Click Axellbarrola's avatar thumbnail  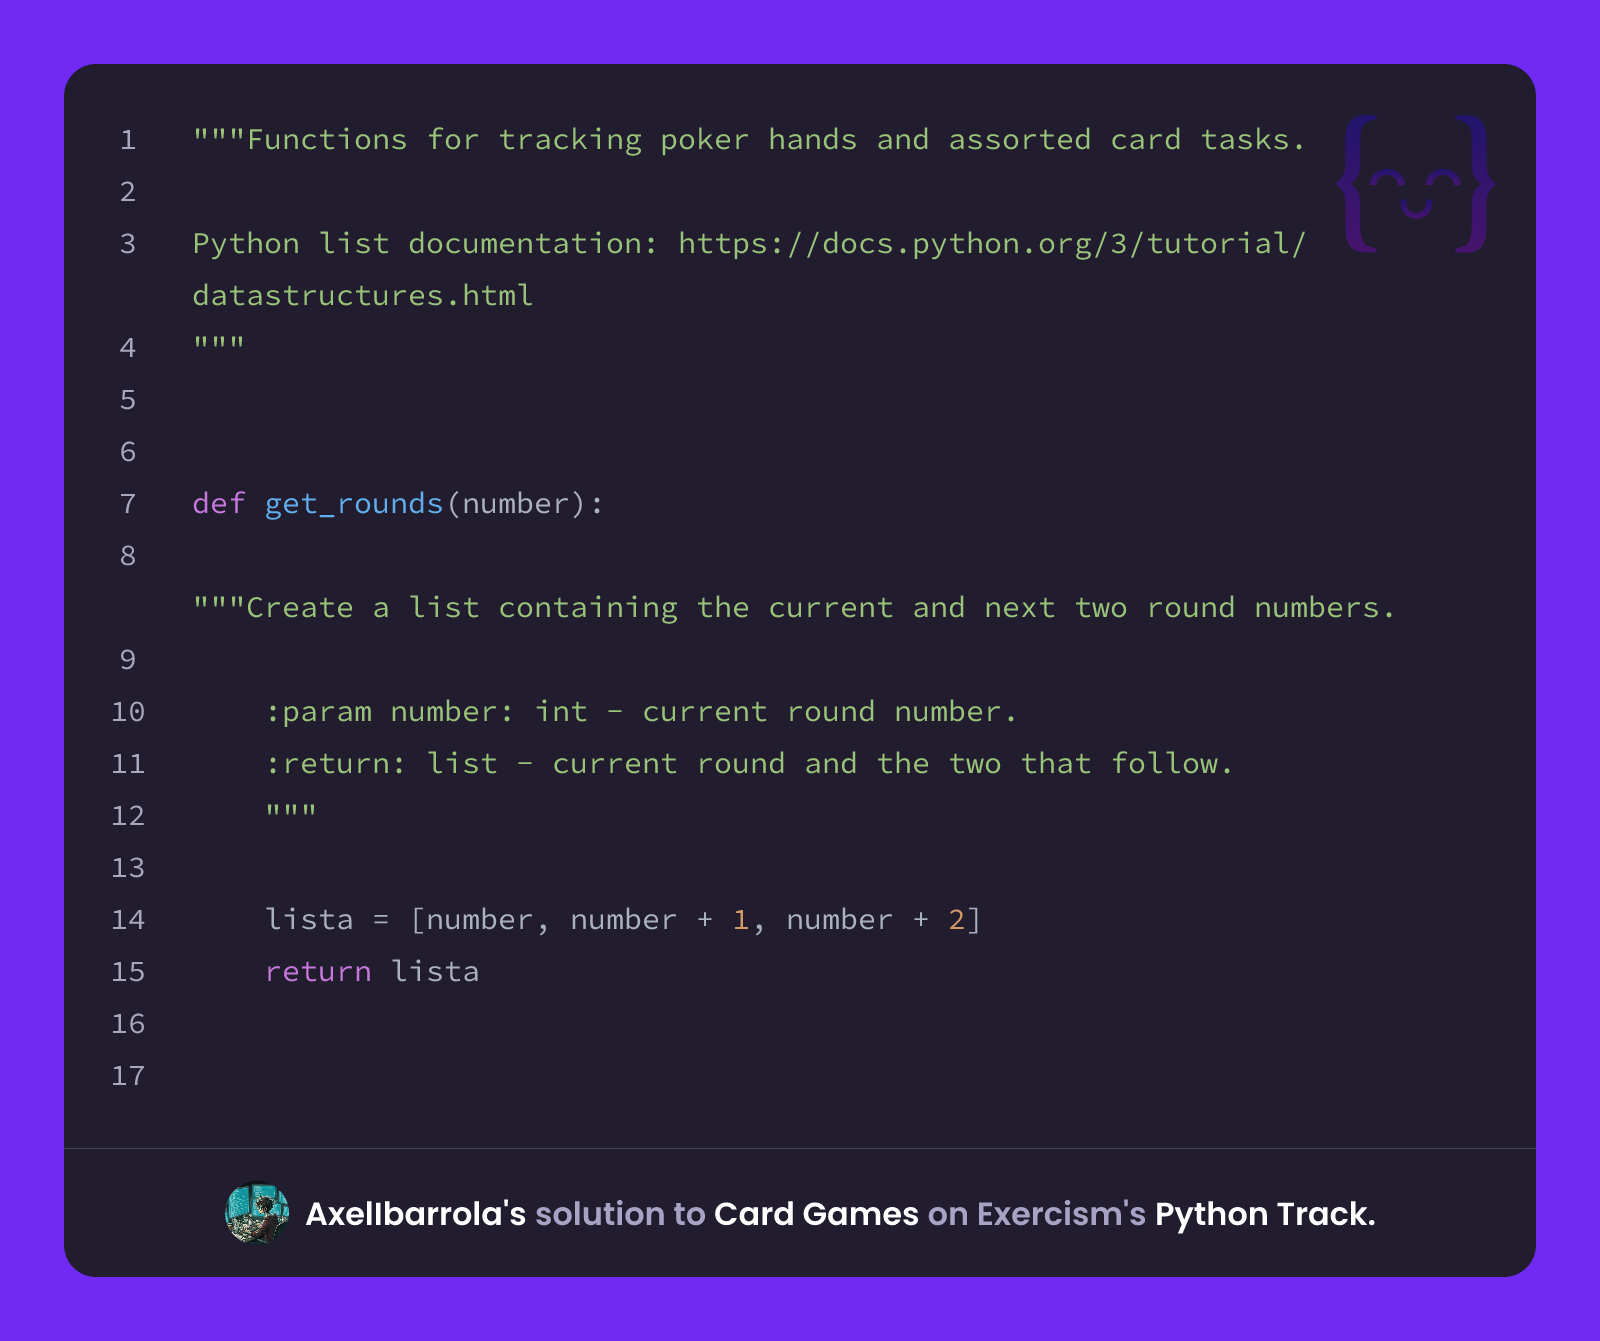[257, 1213]
